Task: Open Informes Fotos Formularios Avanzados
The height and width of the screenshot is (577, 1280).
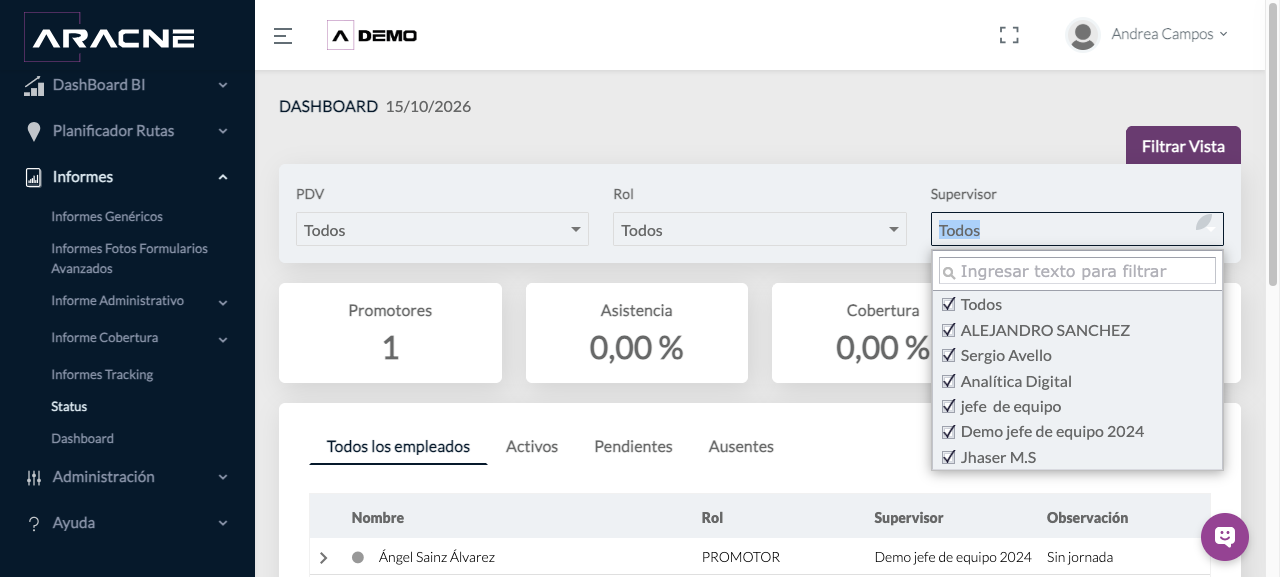Action: 130,258
